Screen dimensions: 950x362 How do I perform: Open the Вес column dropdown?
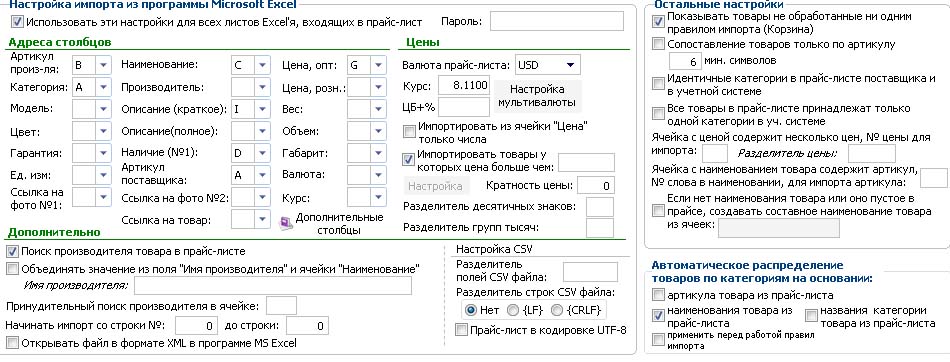click(x=378, y=110)
